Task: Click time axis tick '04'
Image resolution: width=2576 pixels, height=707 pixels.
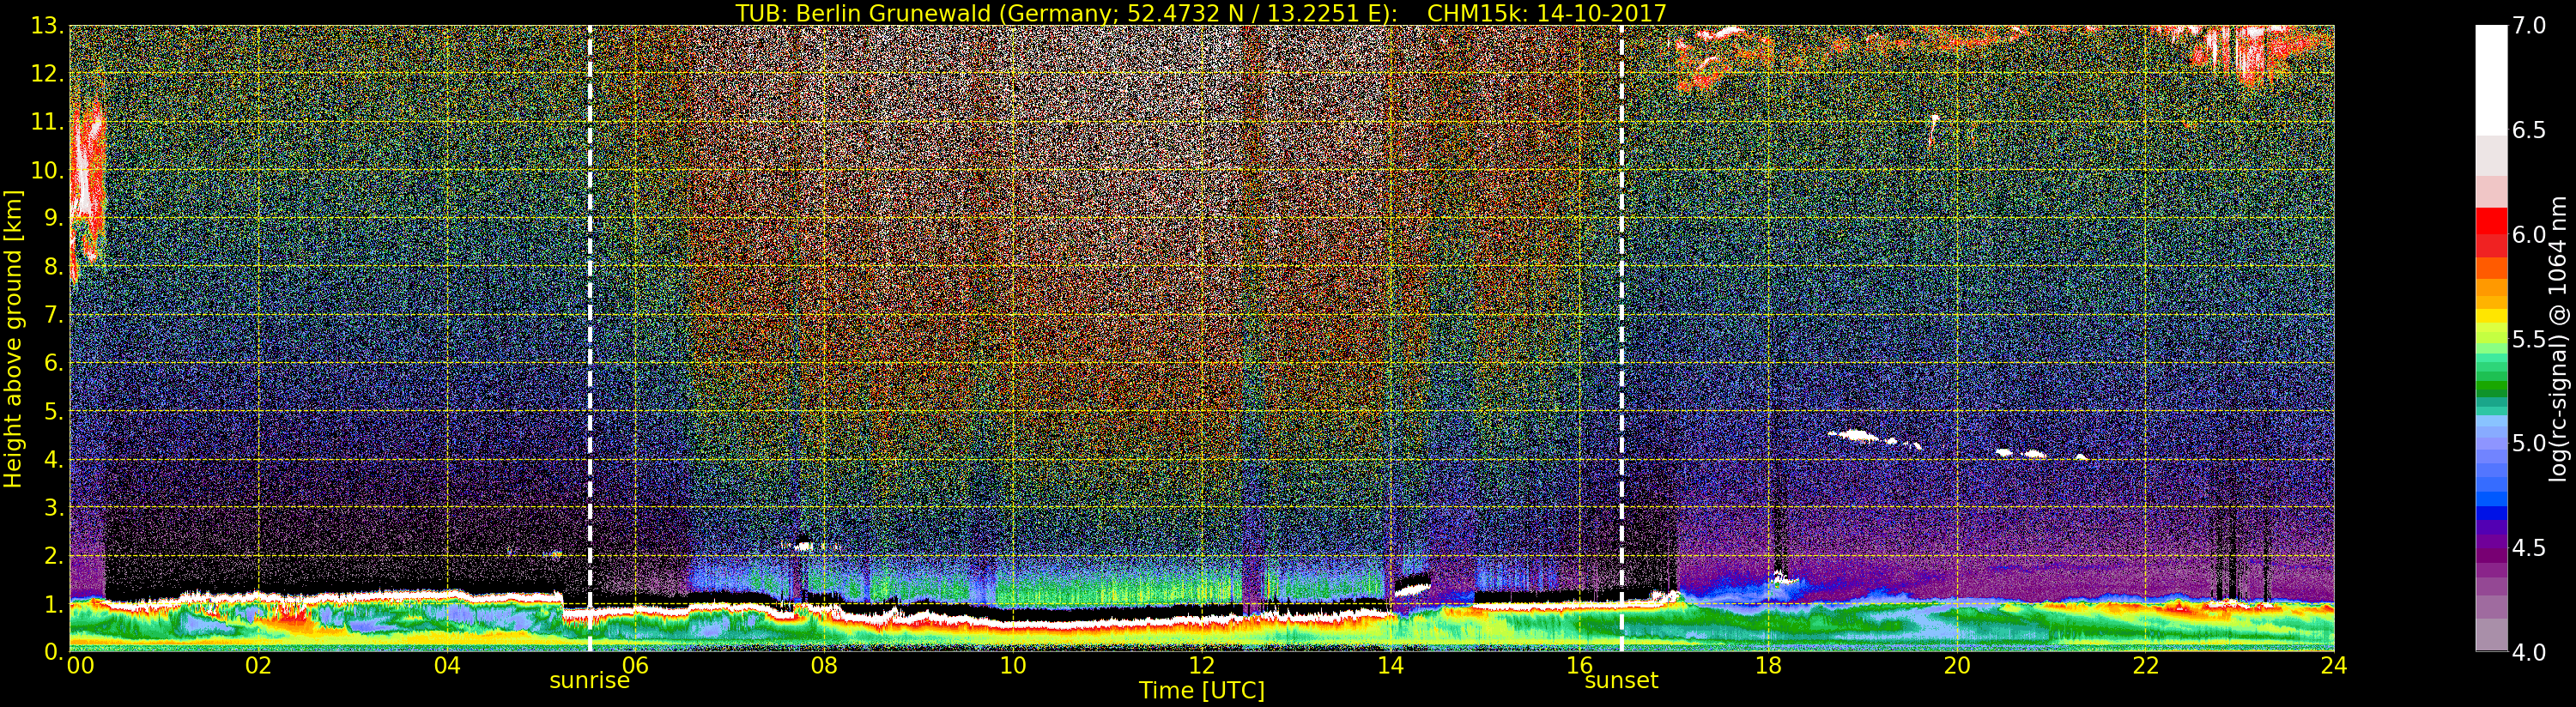Action: pos(447,665)
